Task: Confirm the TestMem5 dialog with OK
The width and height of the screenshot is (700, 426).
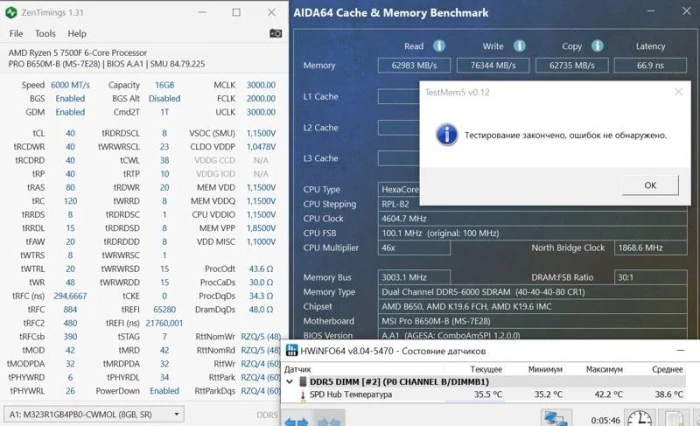Action: click(x=650, y=185)
